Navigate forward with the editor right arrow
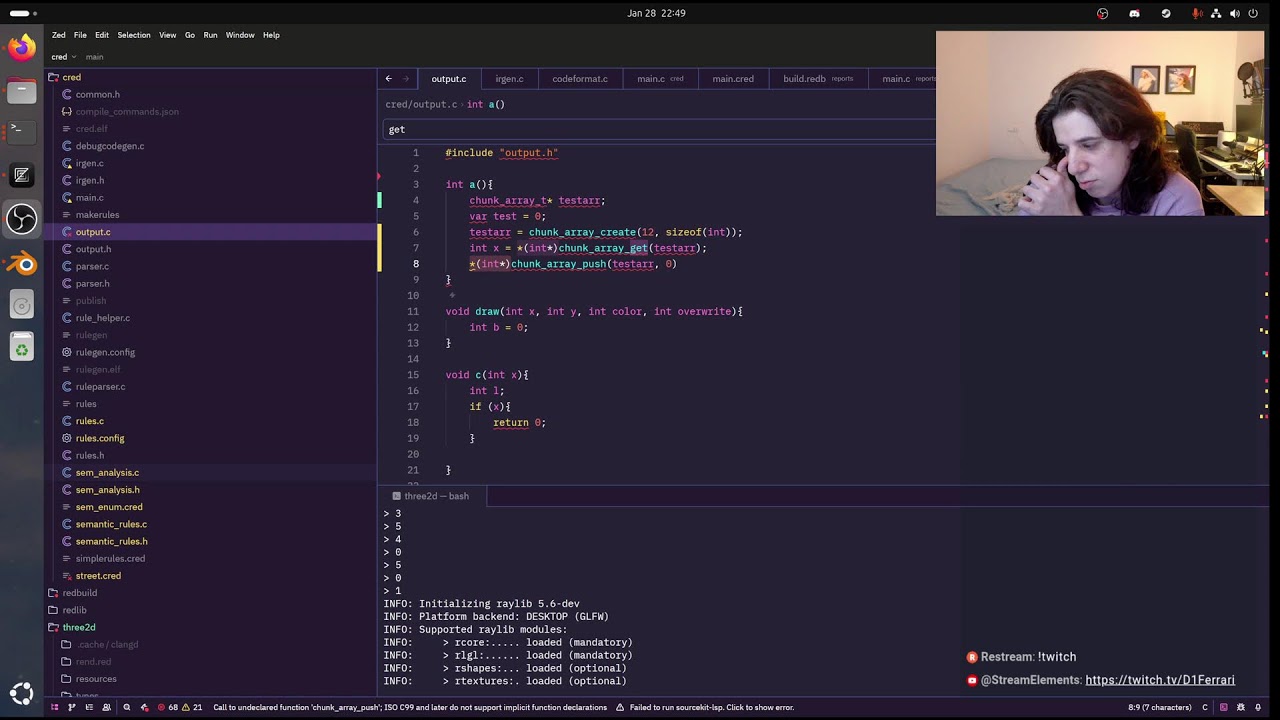 (406, 78)
